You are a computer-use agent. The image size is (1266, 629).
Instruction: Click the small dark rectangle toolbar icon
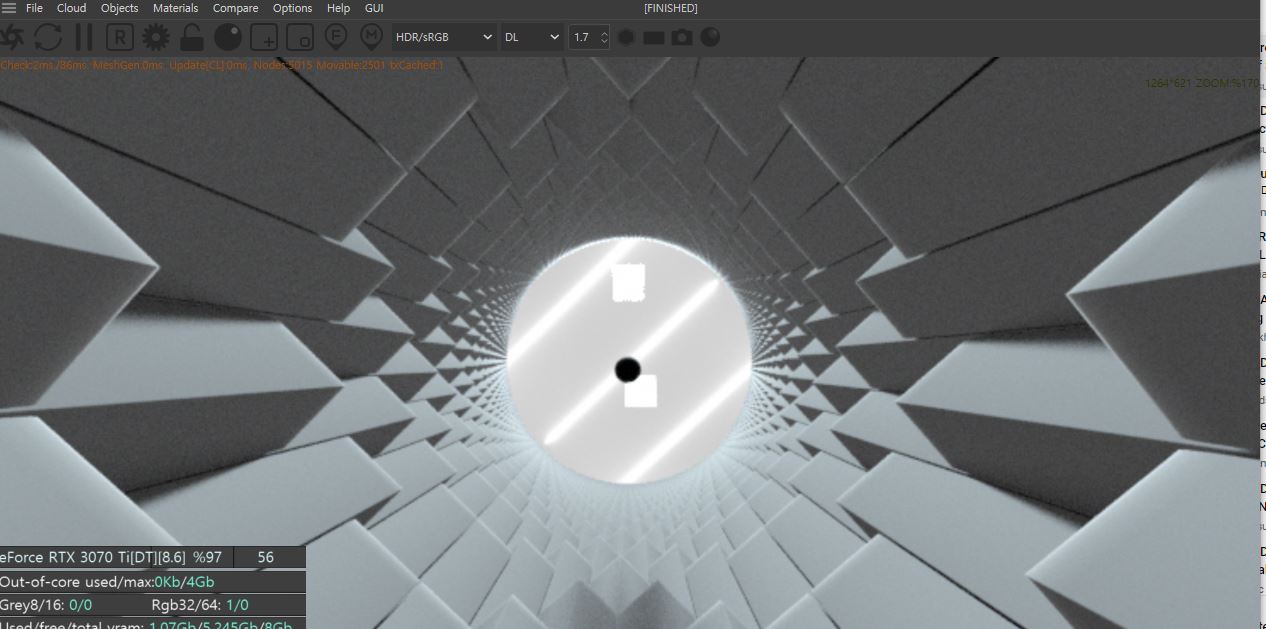[x=654, y=38]
